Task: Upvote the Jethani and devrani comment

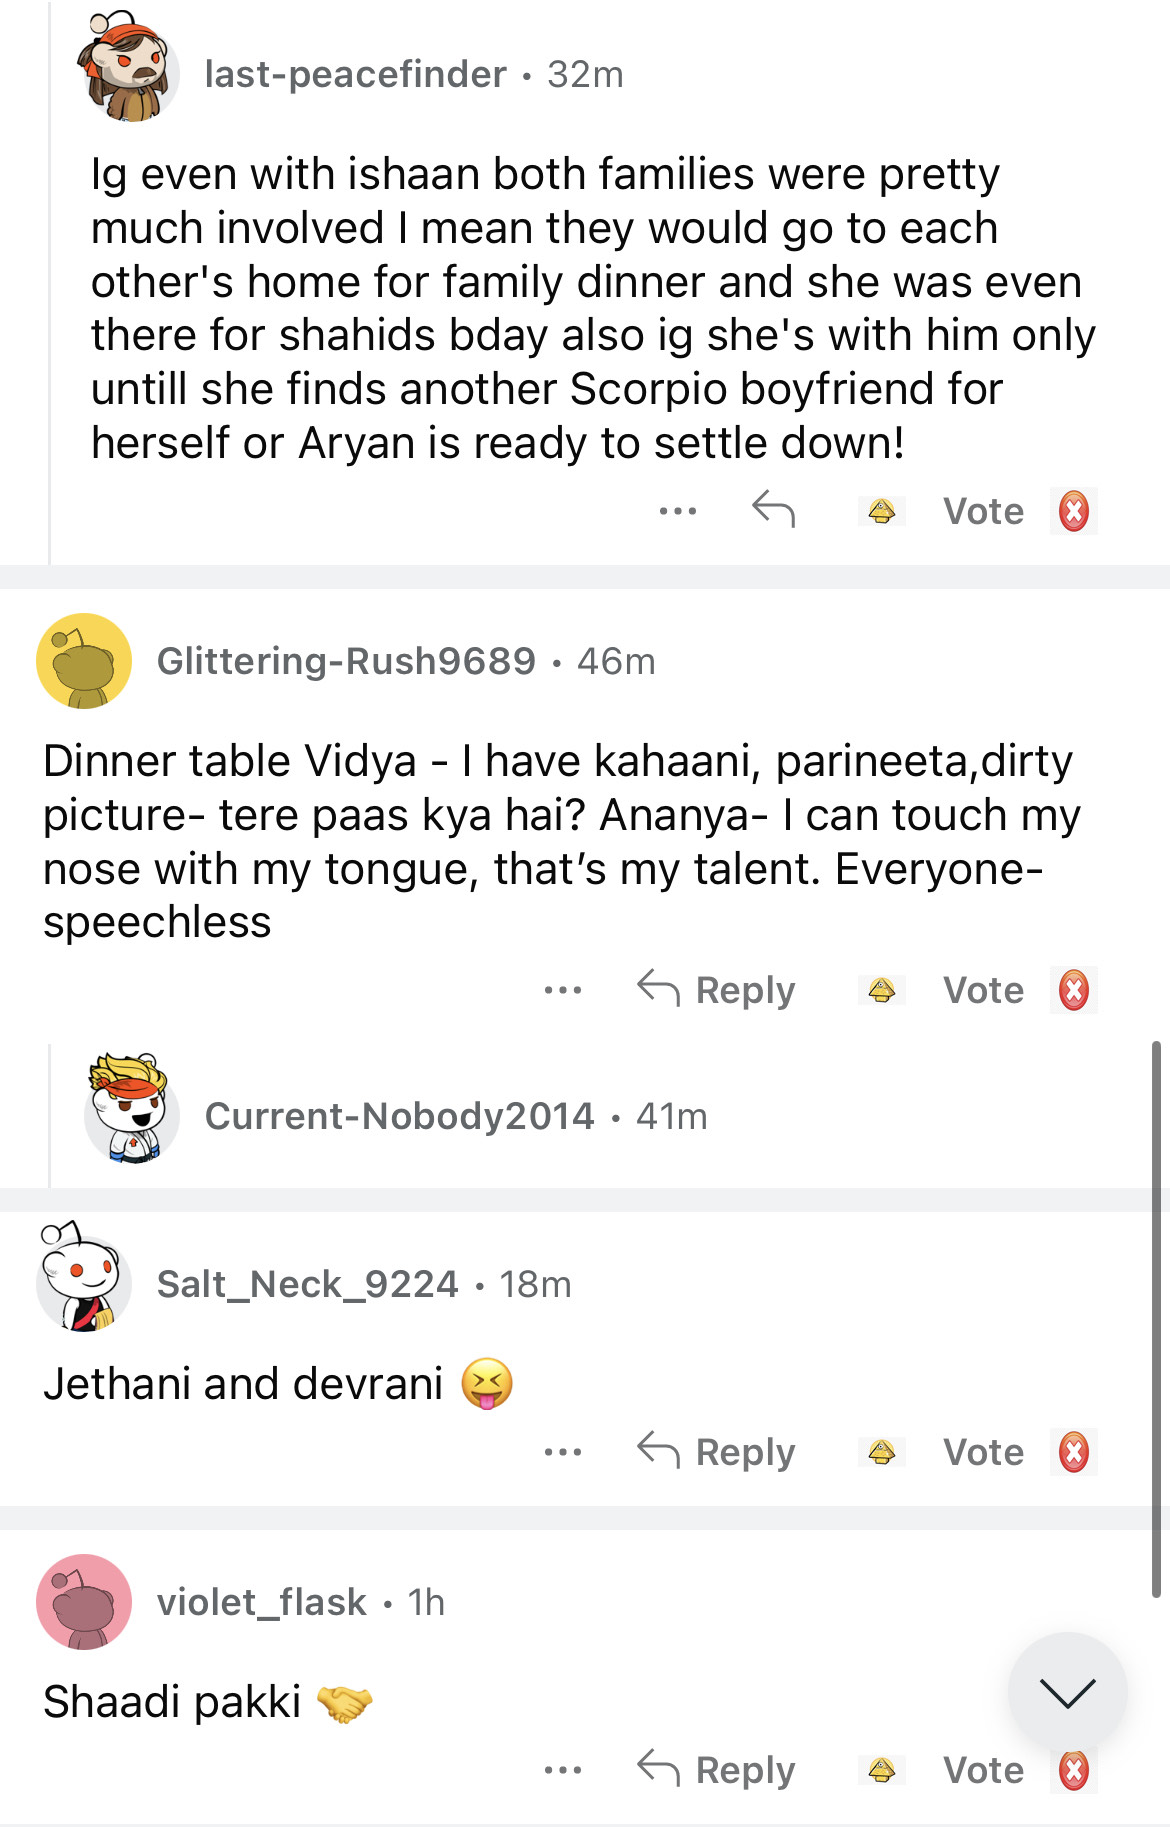Action: (881, 1452)
